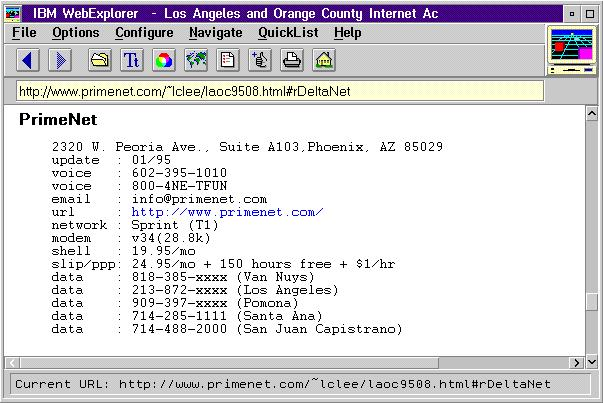Go to the home page icon
The height and width of the screenshot is (403, 603).
324,60
